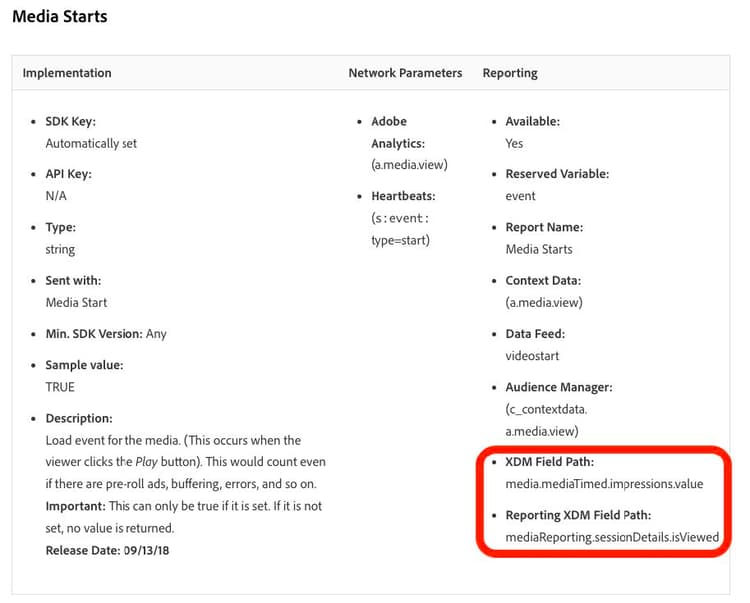This screenshot has height=603, width=750.
Task: Click the Media Starts heading
Action: pos(60,16)
